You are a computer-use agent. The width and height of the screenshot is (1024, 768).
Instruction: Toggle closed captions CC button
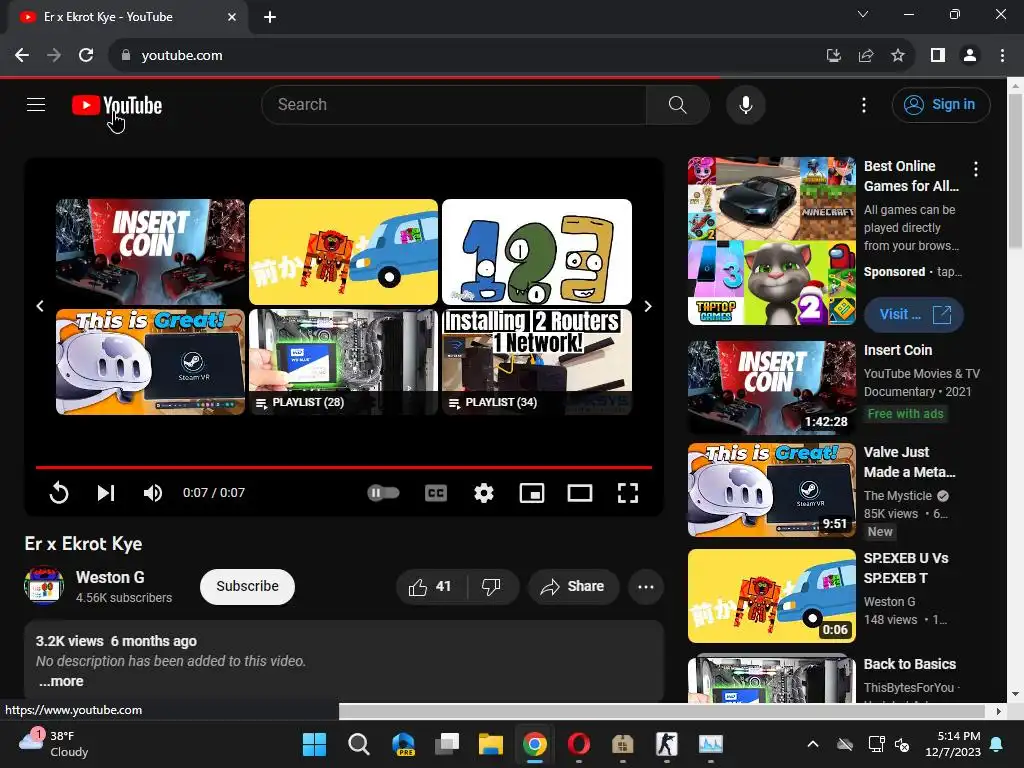point(436,492)
